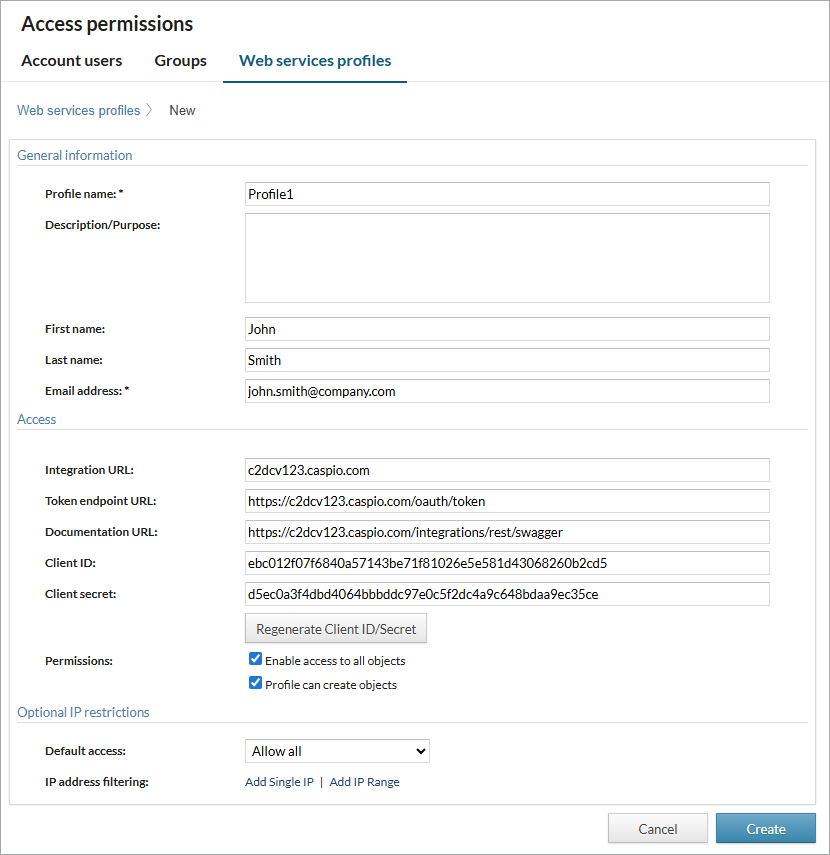The width and height of the screenshot is (830, 855).
Task: Uncheck Enable access to all objects
Action: click(x=255, y=658)
